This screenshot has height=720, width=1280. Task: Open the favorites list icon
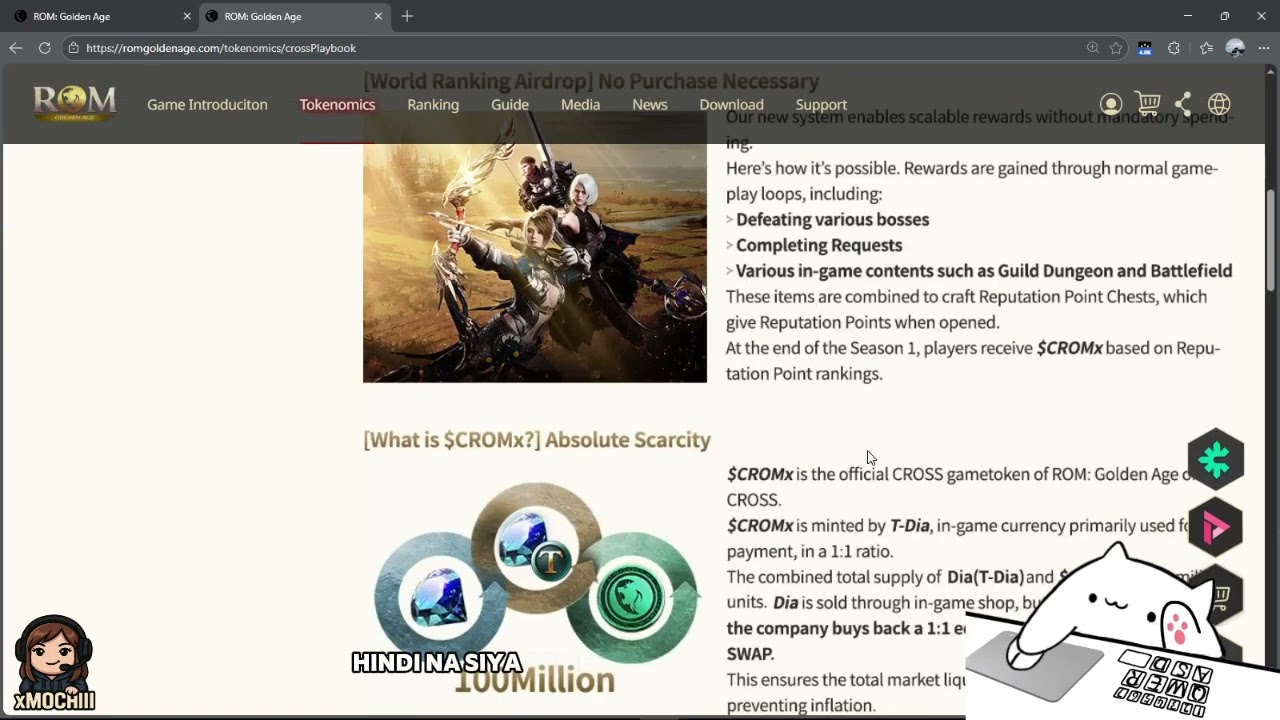pos(1206,48)
